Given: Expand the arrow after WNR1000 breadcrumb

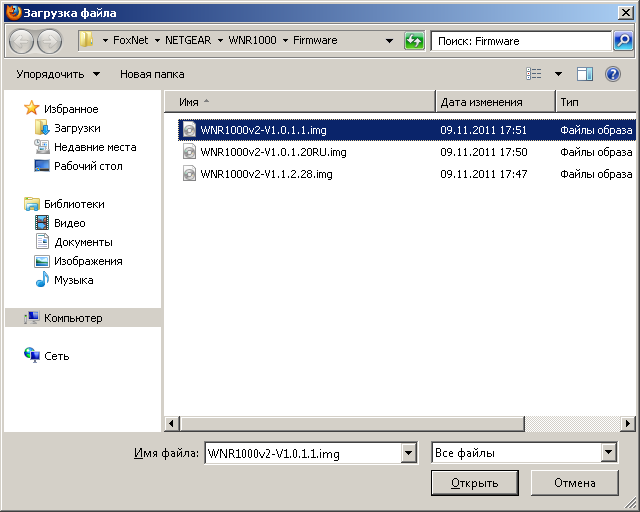Looking at the screenshot, I should tap(285, 40).
